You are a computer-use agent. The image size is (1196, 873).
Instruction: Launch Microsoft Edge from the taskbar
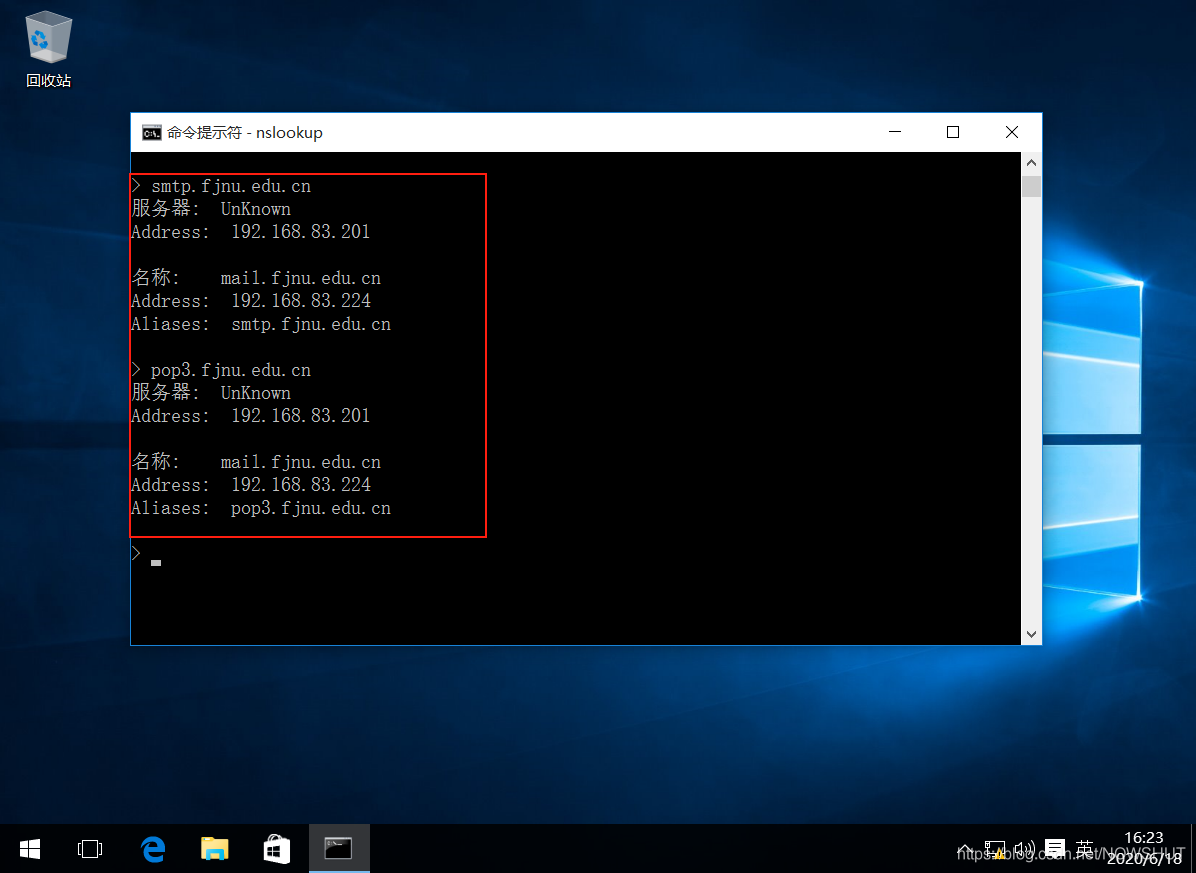[x=152, y=849]
